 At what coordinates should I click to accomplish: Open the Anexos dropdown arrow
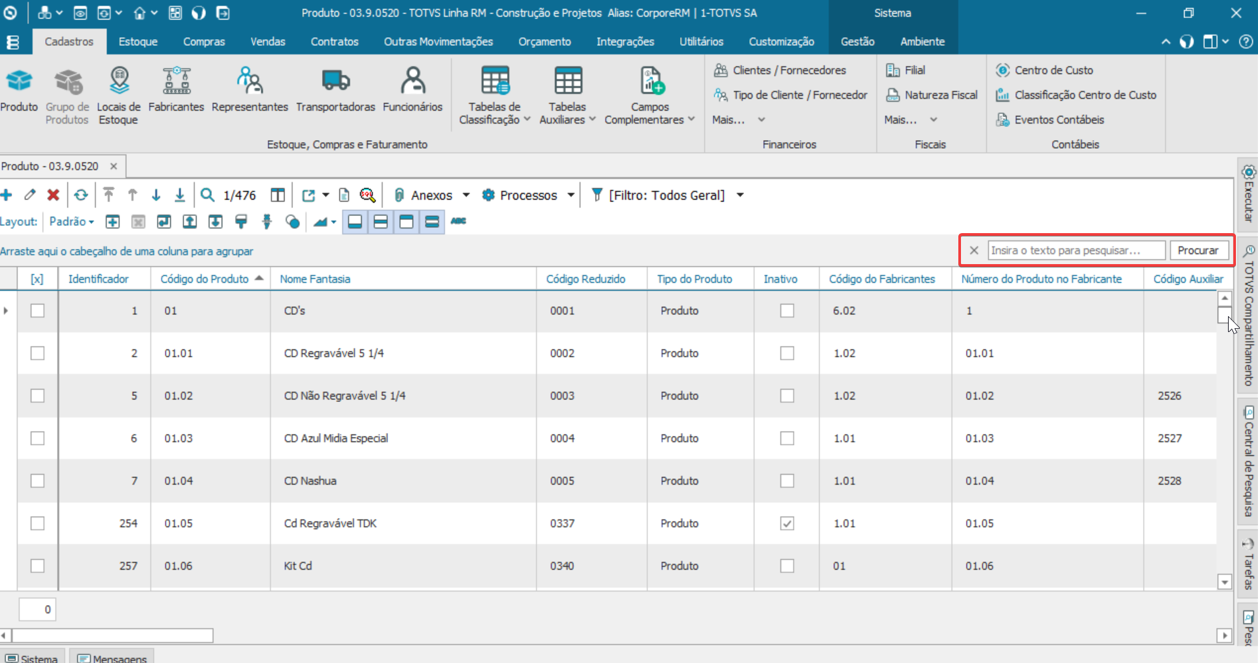tap(466, 195)
